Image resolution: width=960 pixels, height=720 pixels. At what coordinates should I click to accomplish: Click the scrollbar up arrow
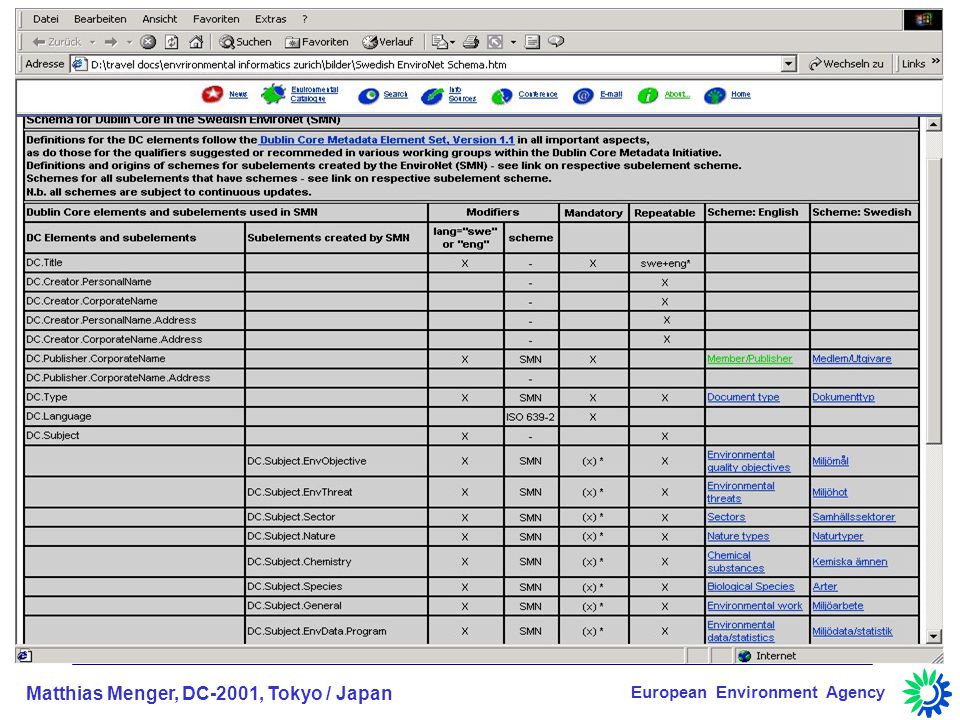933,124
